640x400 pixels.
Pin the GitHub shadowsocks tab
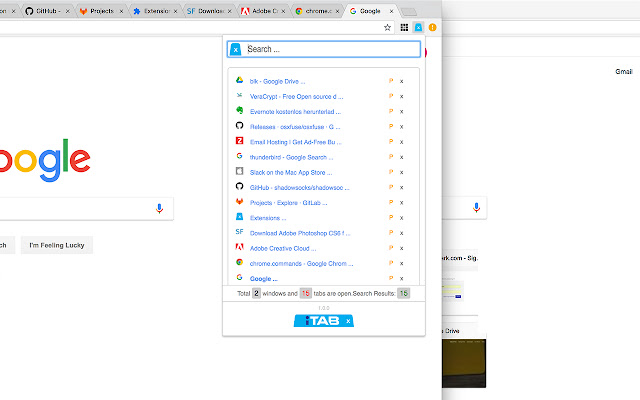click(391, 187)
